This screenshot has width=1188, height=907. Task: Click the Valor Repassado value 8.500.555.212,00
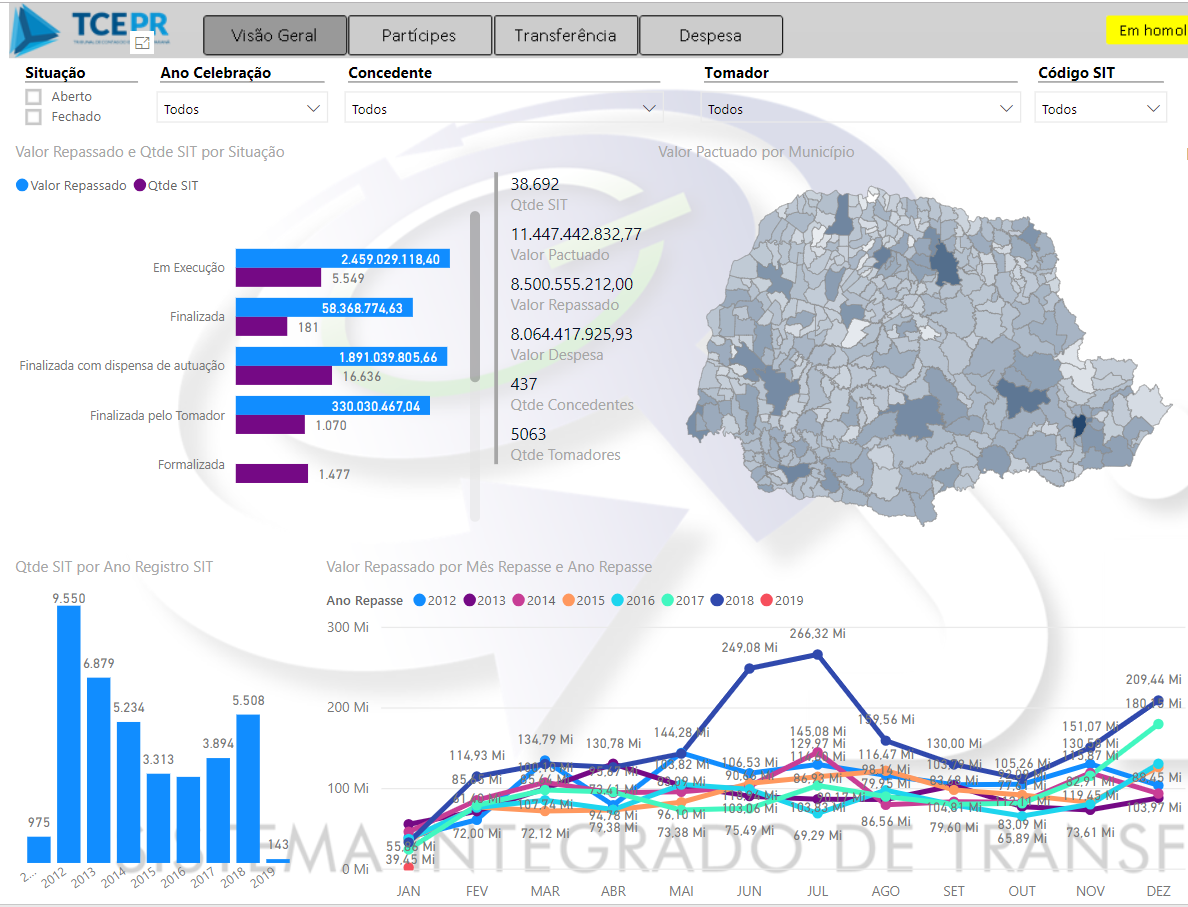pyautogui.click(x=571, y=284)
